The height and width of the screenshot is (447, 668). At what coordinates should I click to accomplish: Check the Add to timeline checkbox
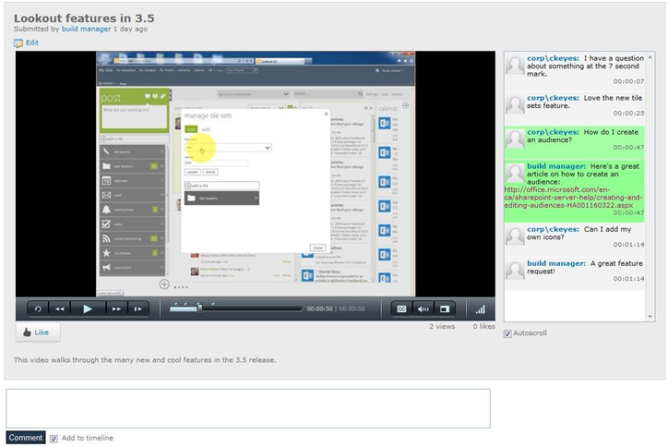coord(54,438)
